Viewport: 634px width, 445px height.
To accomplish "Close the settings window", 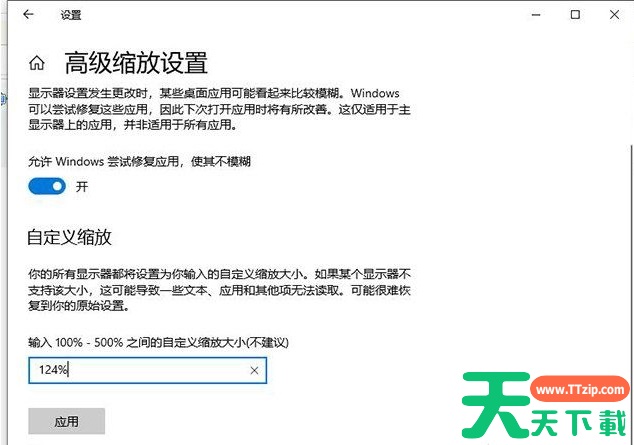I will click(614, 15).
